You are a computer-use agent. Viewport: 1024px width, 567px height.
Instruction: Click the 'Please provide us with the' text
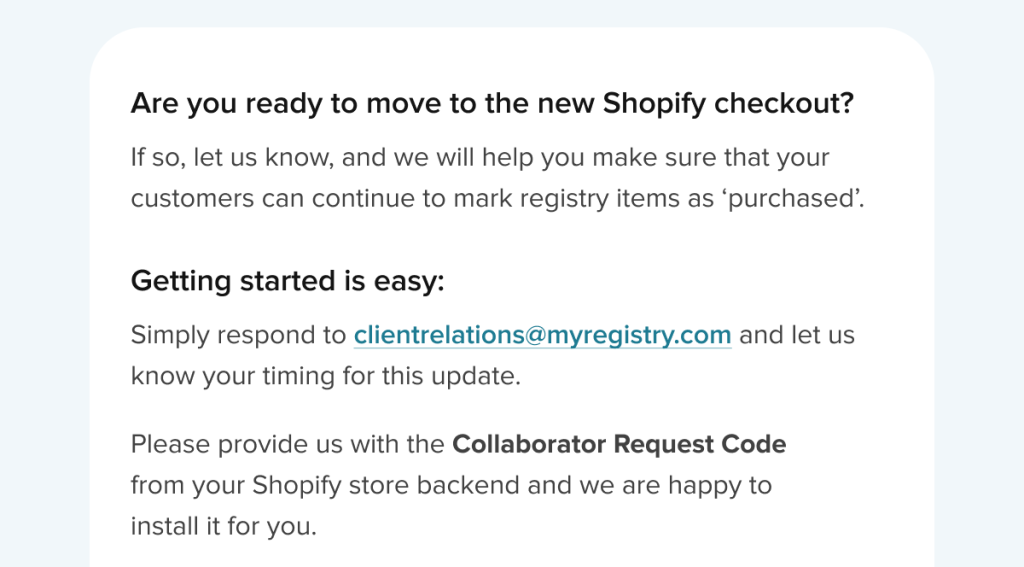(287, 444)
